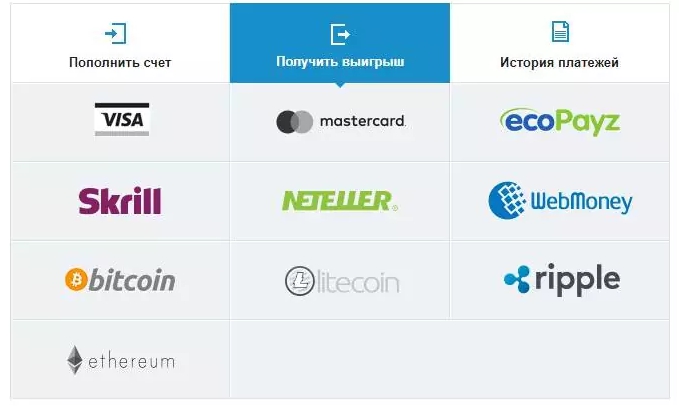
Task: Choose the mastercard payment option
Action: tap(340, 122)
